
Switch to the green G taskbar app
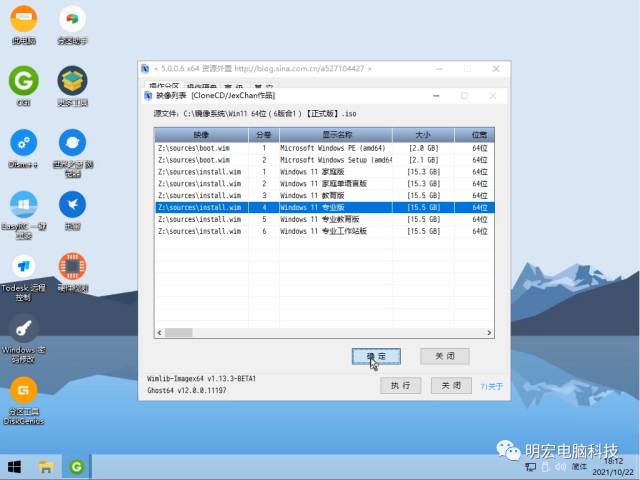(76, 467)
